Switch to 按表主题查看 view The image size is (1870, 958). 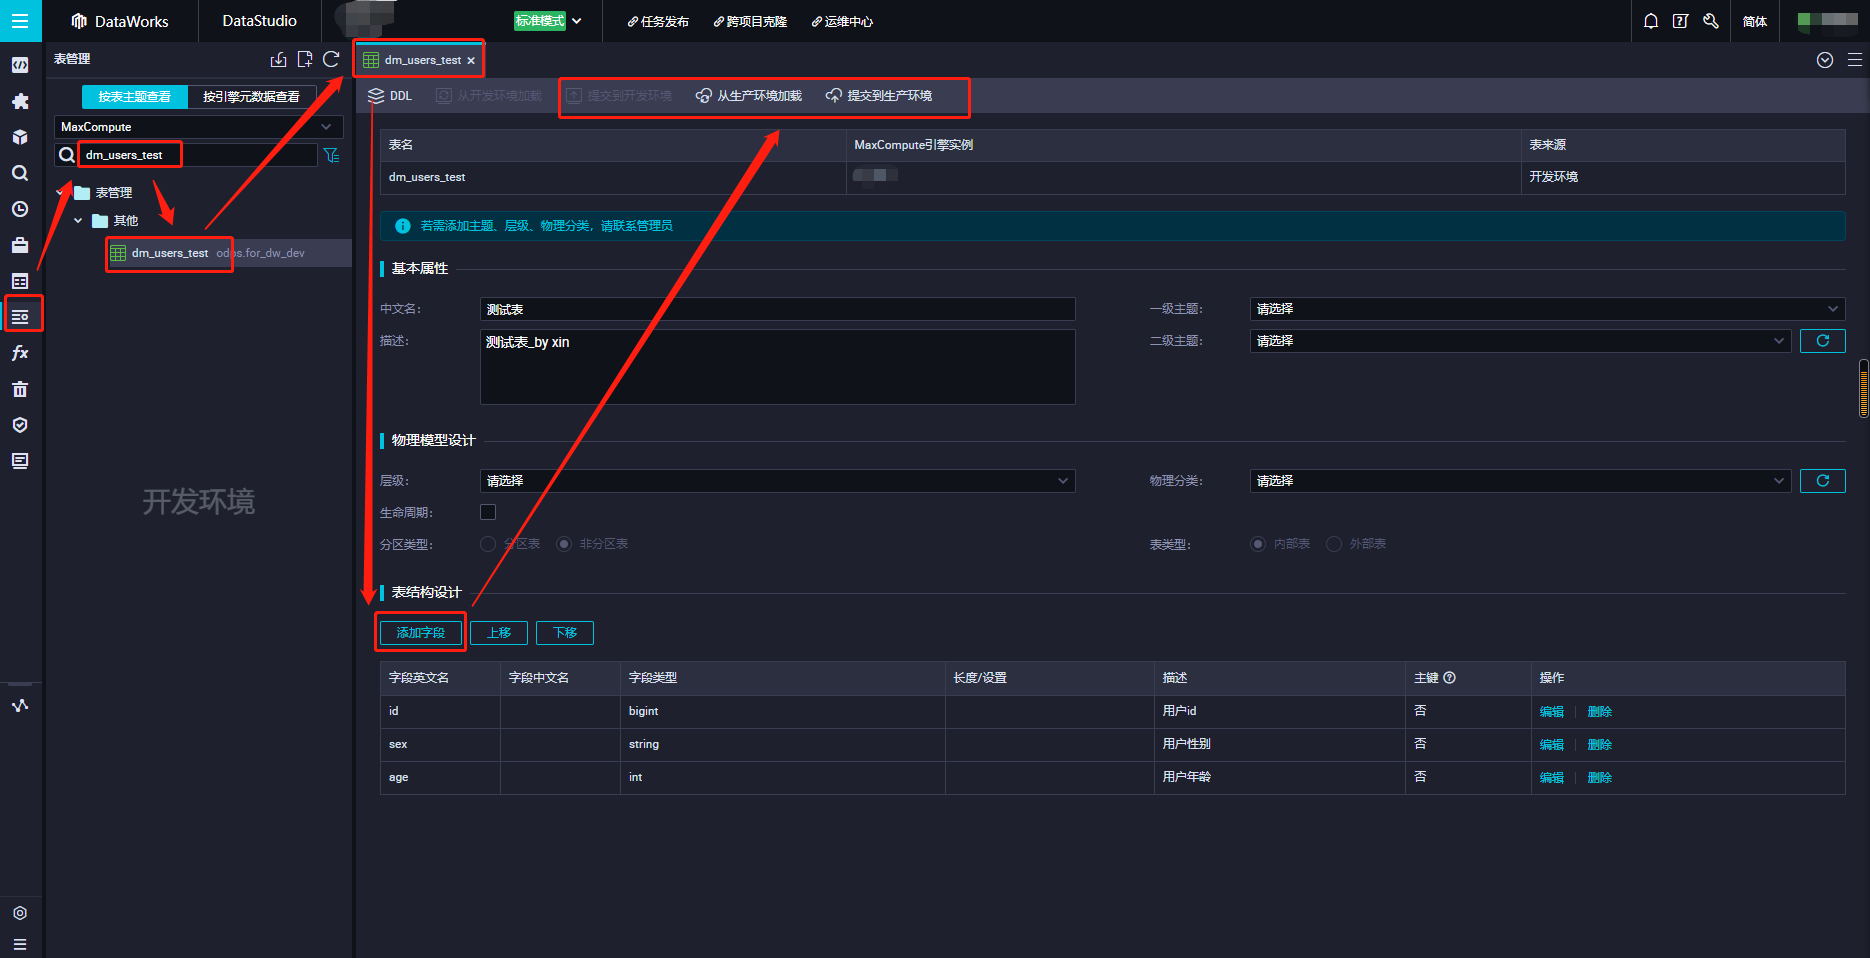(135, 97)
